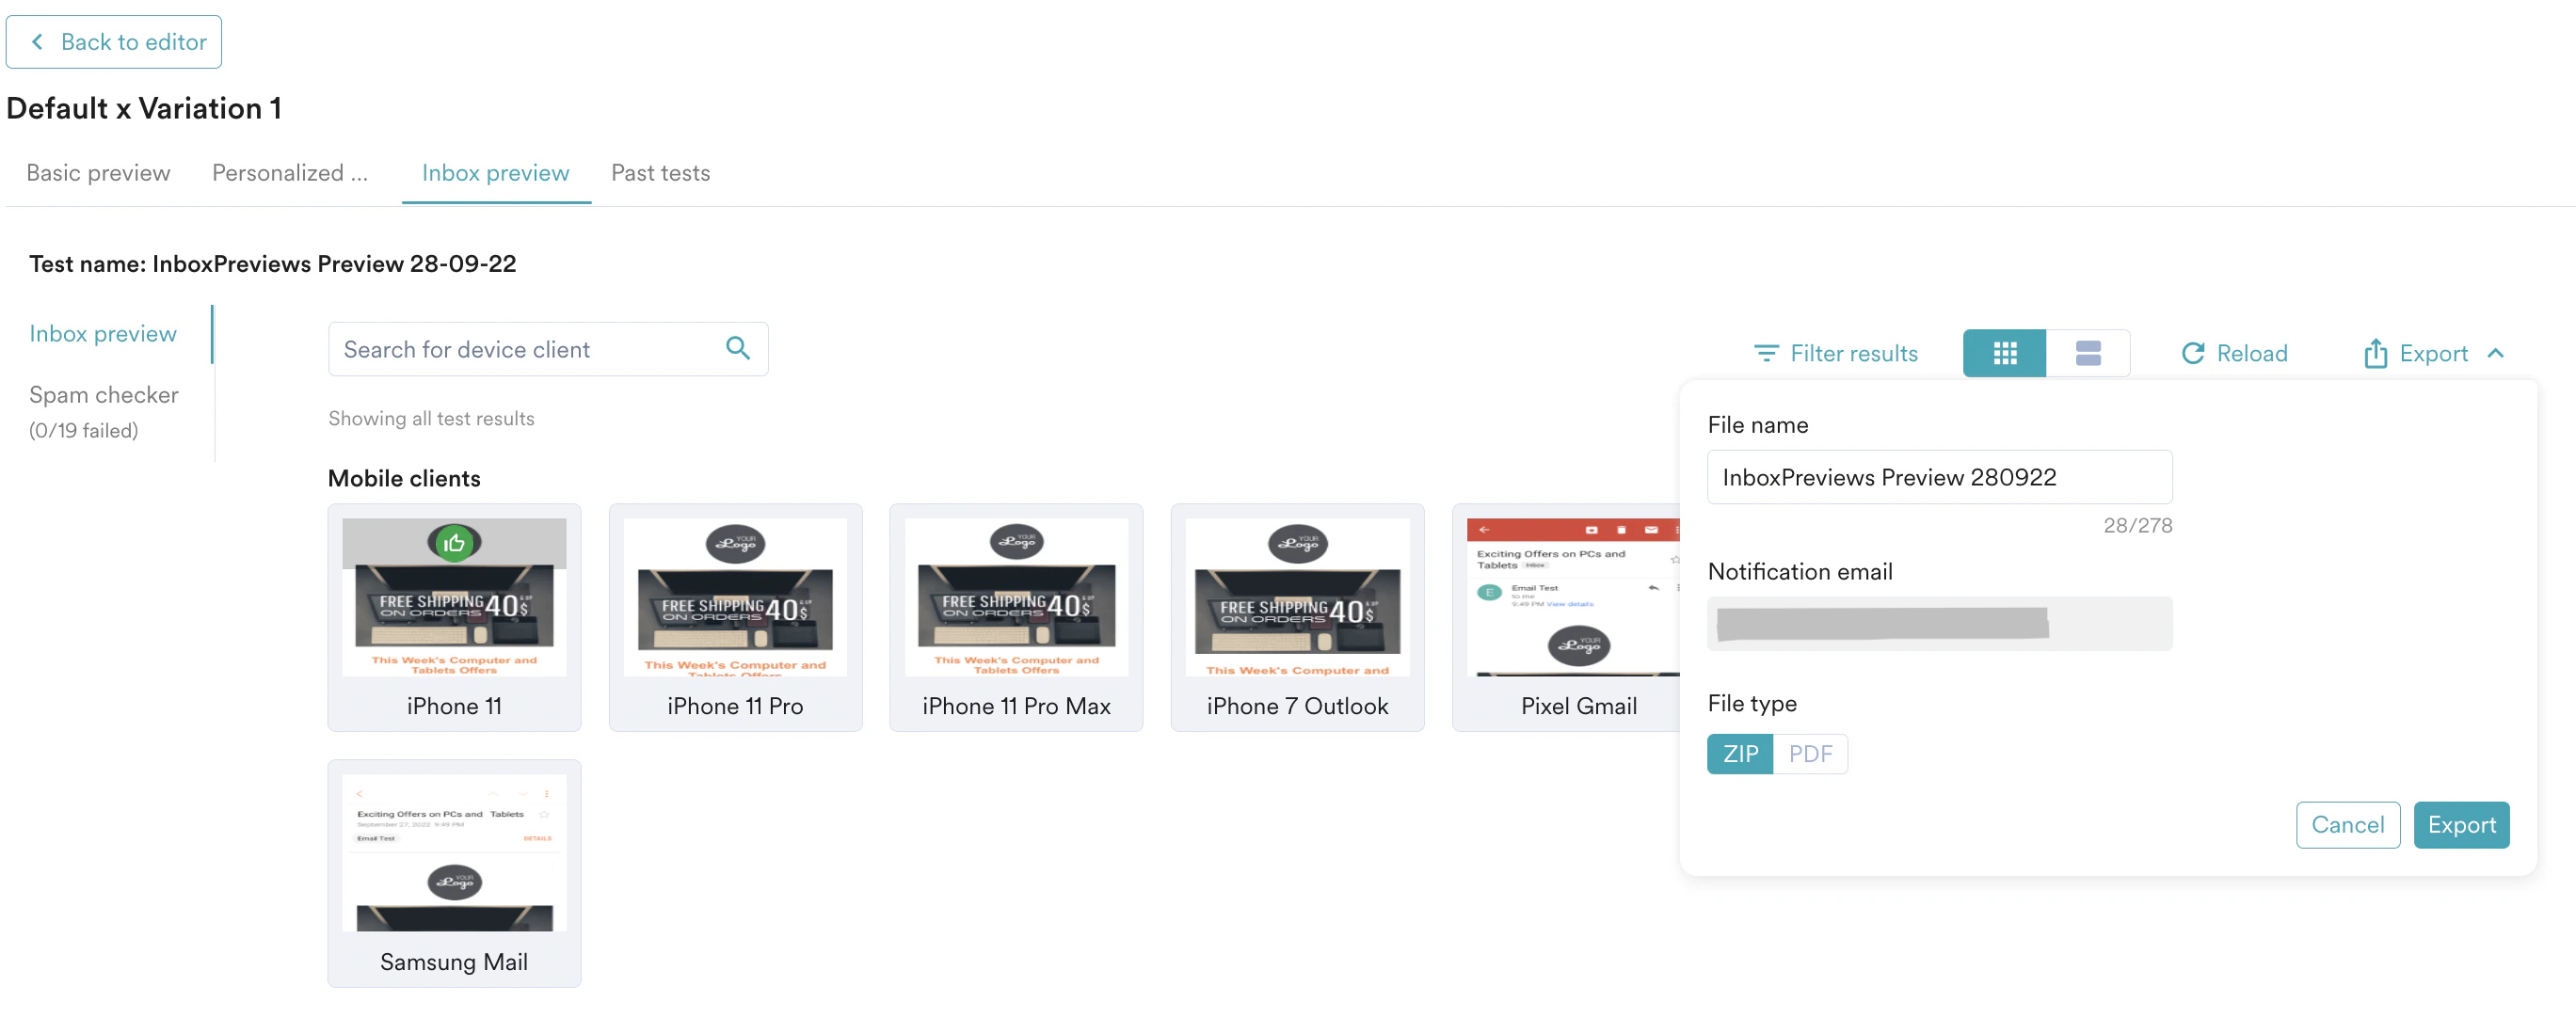Collapse the Export dropdown chevron
This screenshot has width=2576, height=1018.
coord(2495,353)
